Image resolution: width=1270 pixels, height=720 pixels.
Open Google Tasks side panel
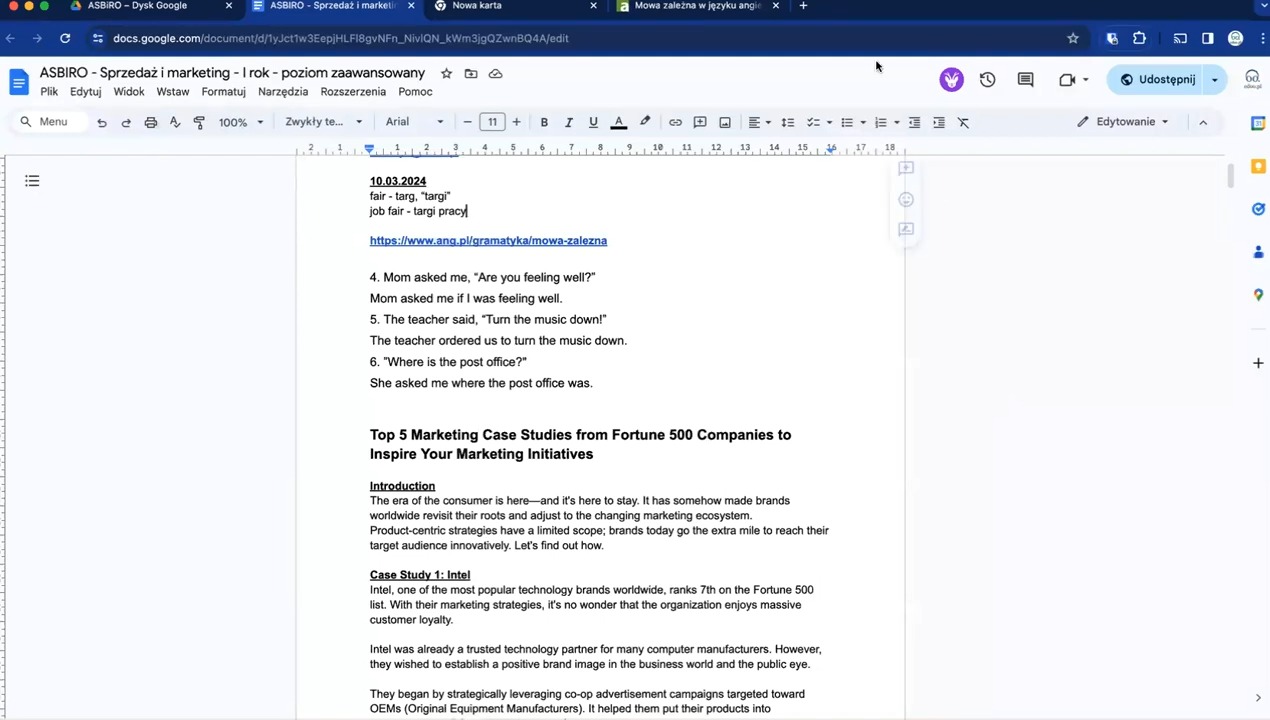(1258, 209)
